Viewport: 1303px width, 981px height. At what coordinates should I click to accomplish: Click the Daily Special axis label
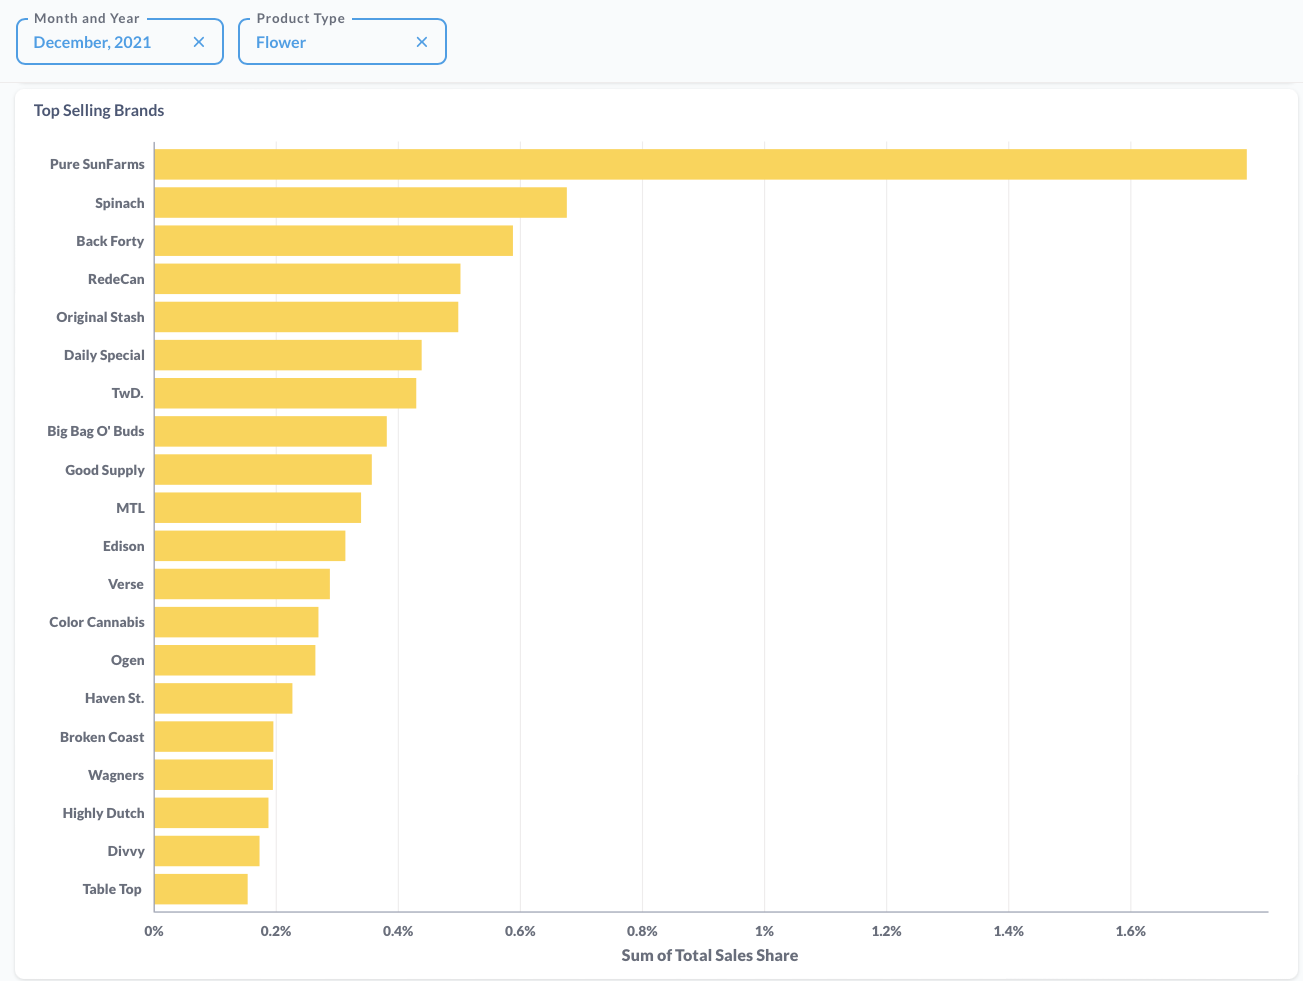coord(104,355)
